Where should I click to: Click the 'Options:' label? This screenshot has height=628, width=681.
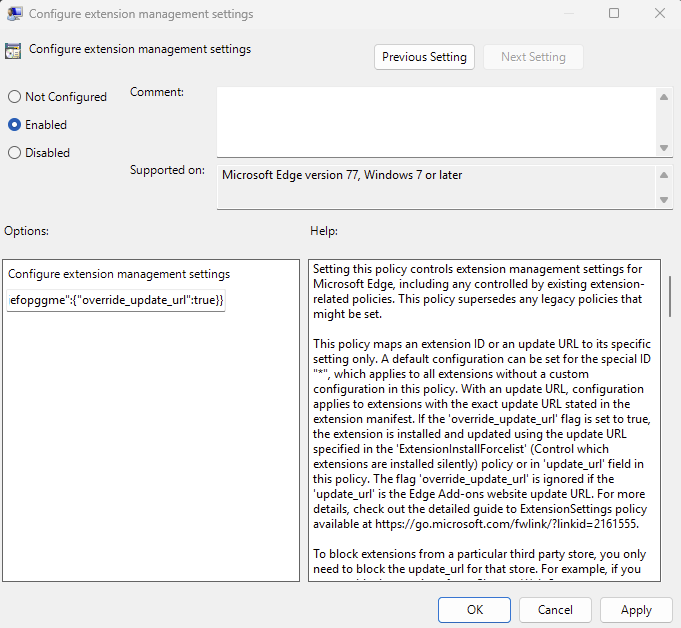pyautogui.click(x=26, y=231)
